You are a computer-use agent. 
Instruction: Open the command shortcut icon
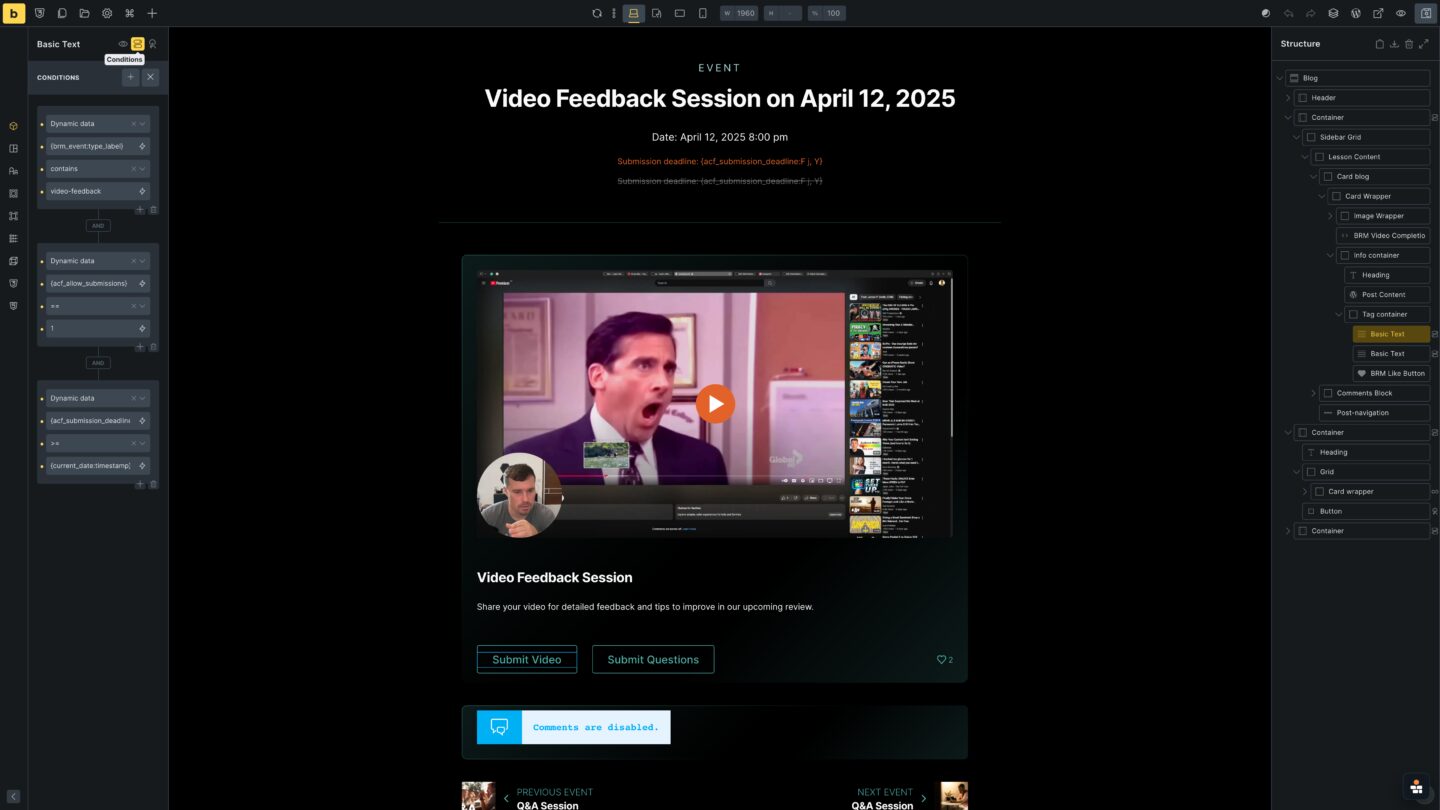130,13
